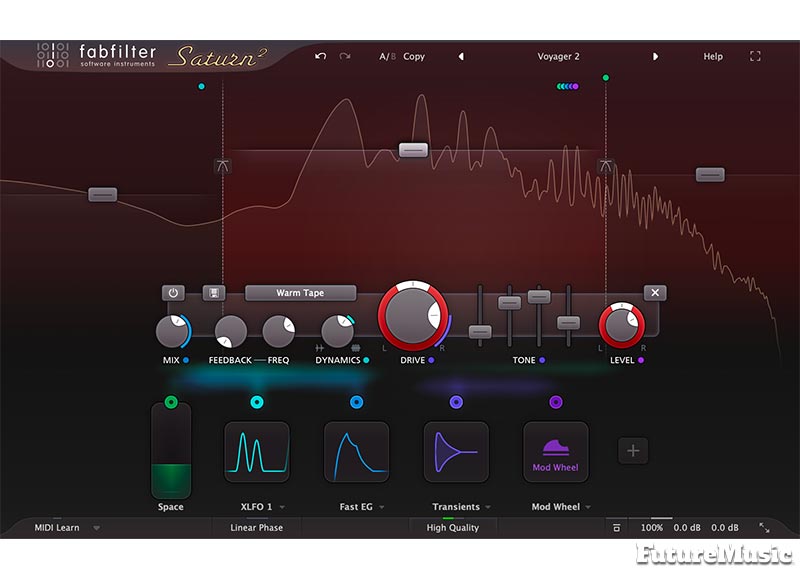Screen dimensions: 800x580
Task: Click the FEEDBACK knob
Action: pos(231,332)
